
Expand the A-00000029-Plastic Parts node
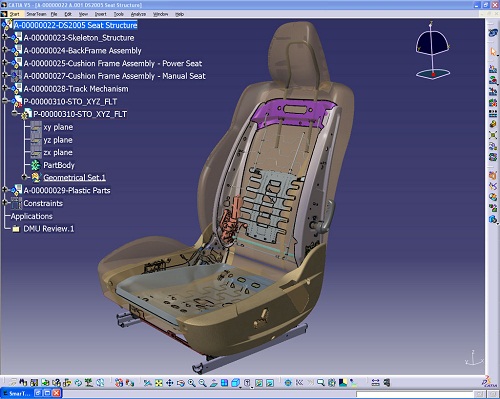(4, 190)
